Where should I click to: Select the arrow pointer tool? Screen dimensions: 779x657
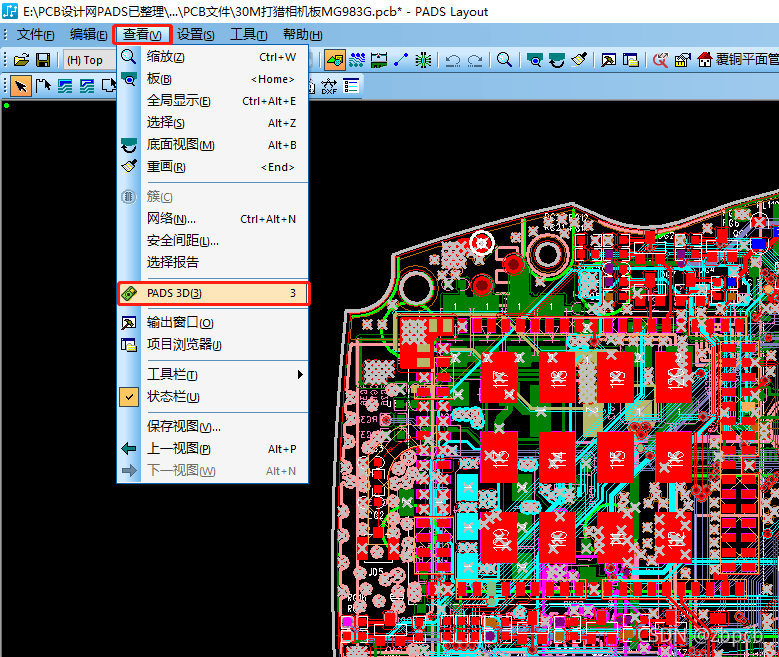coord(20,86)
